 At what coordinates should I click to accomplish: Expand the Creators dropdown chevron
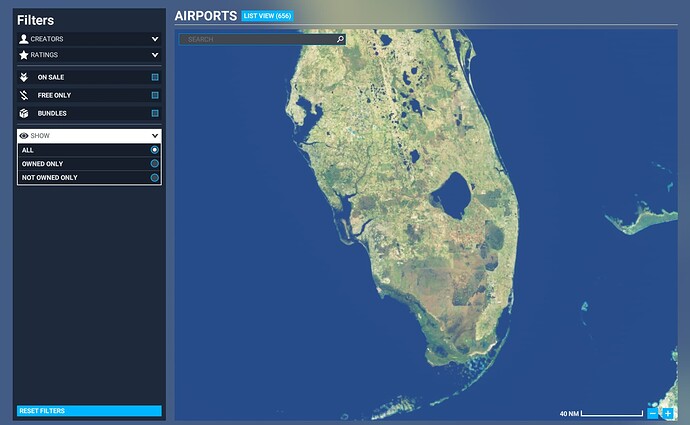[155, 39]
